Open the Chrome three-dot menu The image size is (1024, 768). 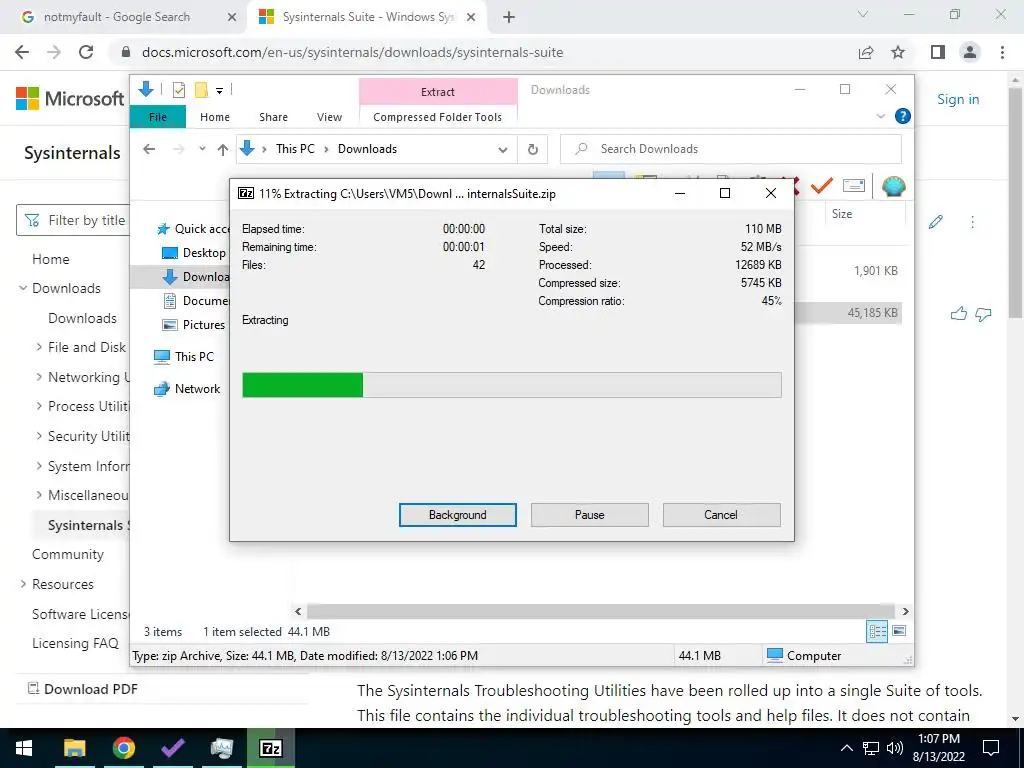click(1002, 52)
